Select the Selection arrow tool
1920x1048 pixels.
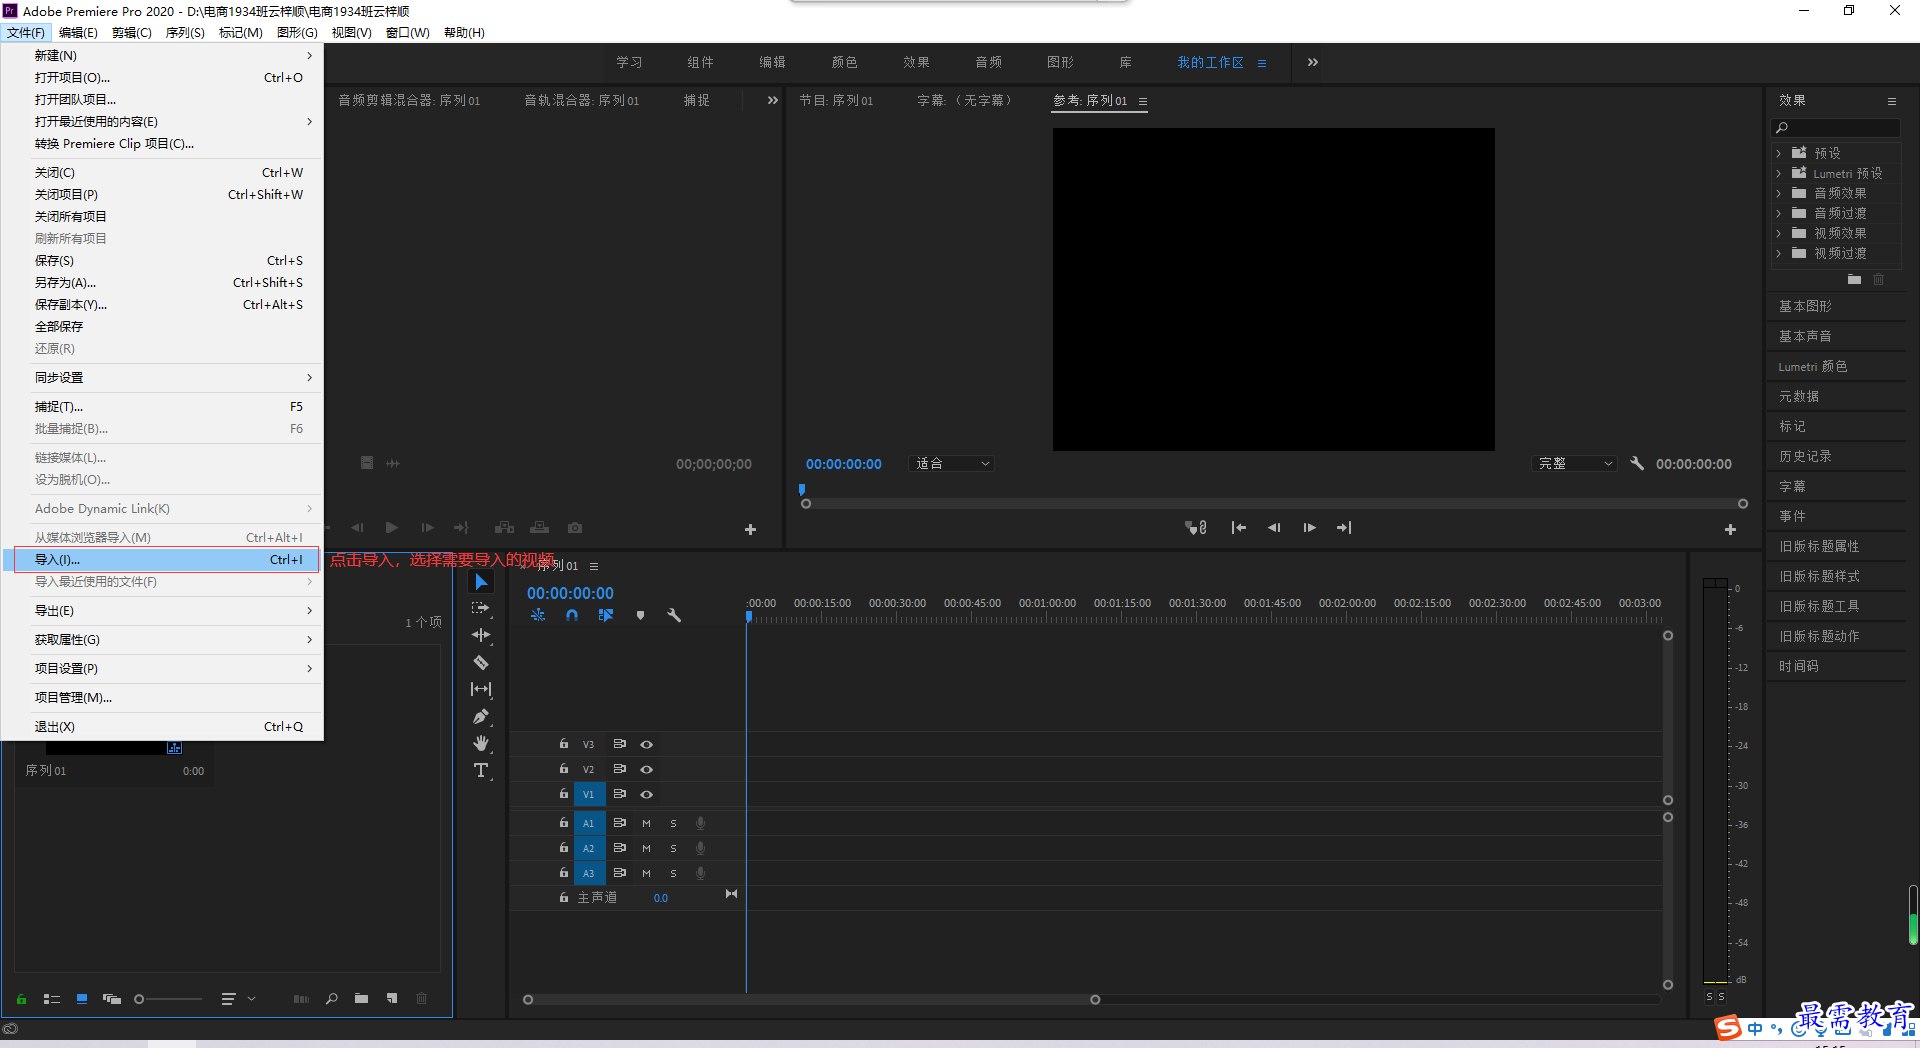[481, 582]
